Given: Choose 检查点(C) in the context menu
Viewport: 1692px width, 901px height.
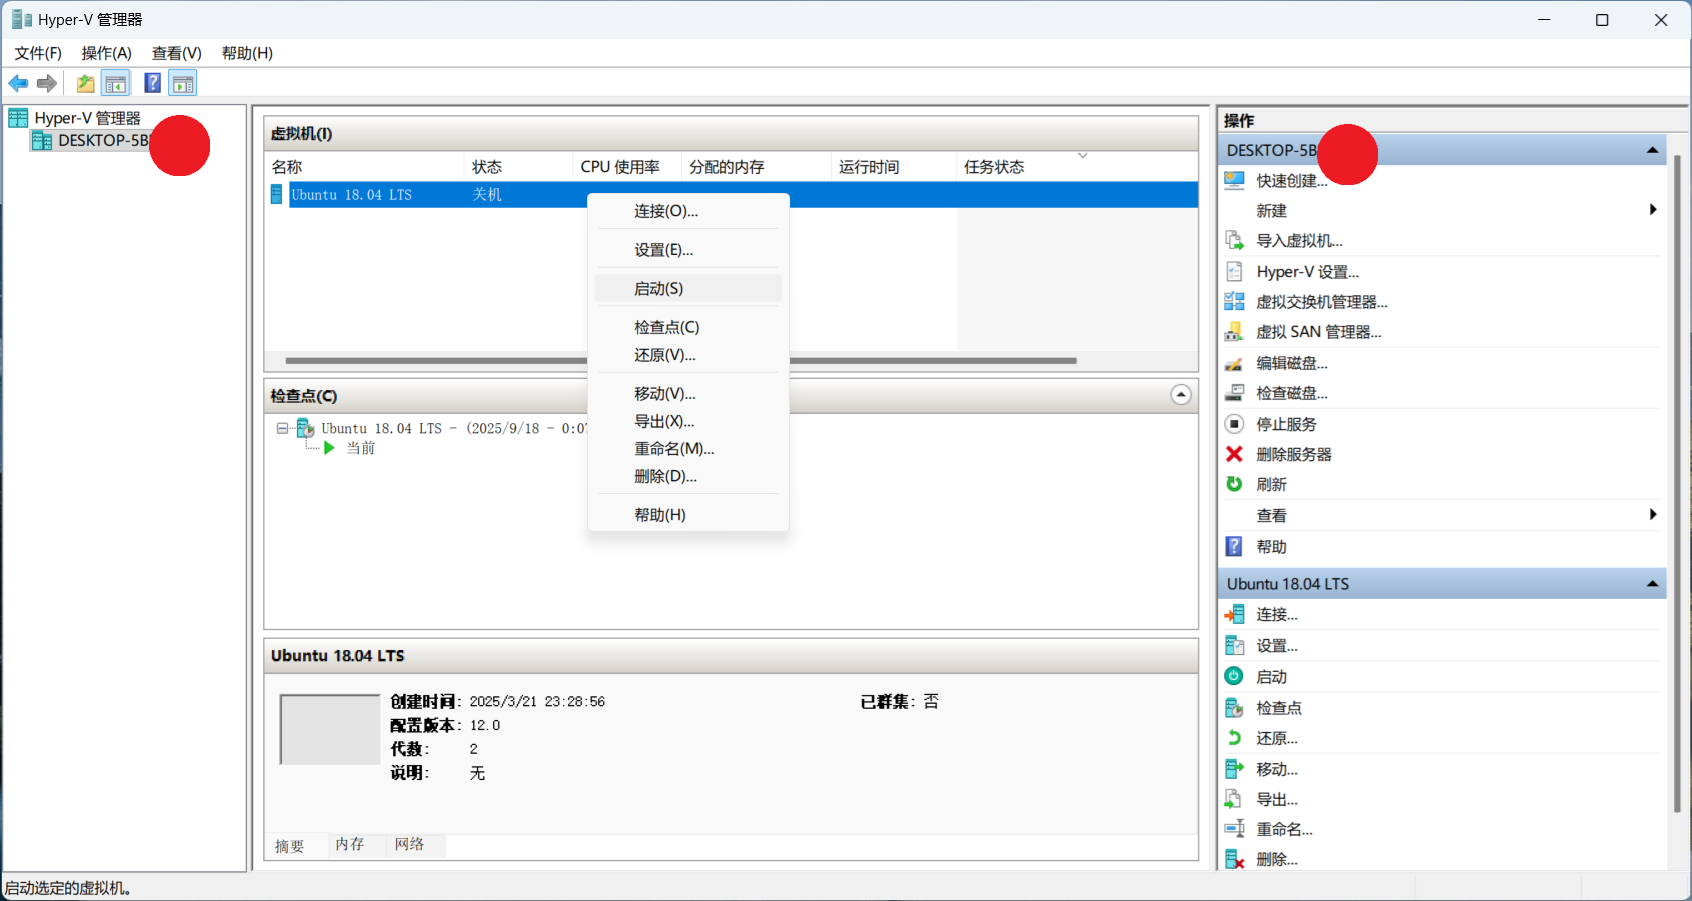Looking at the screenshot, I should tap(688, 327).
